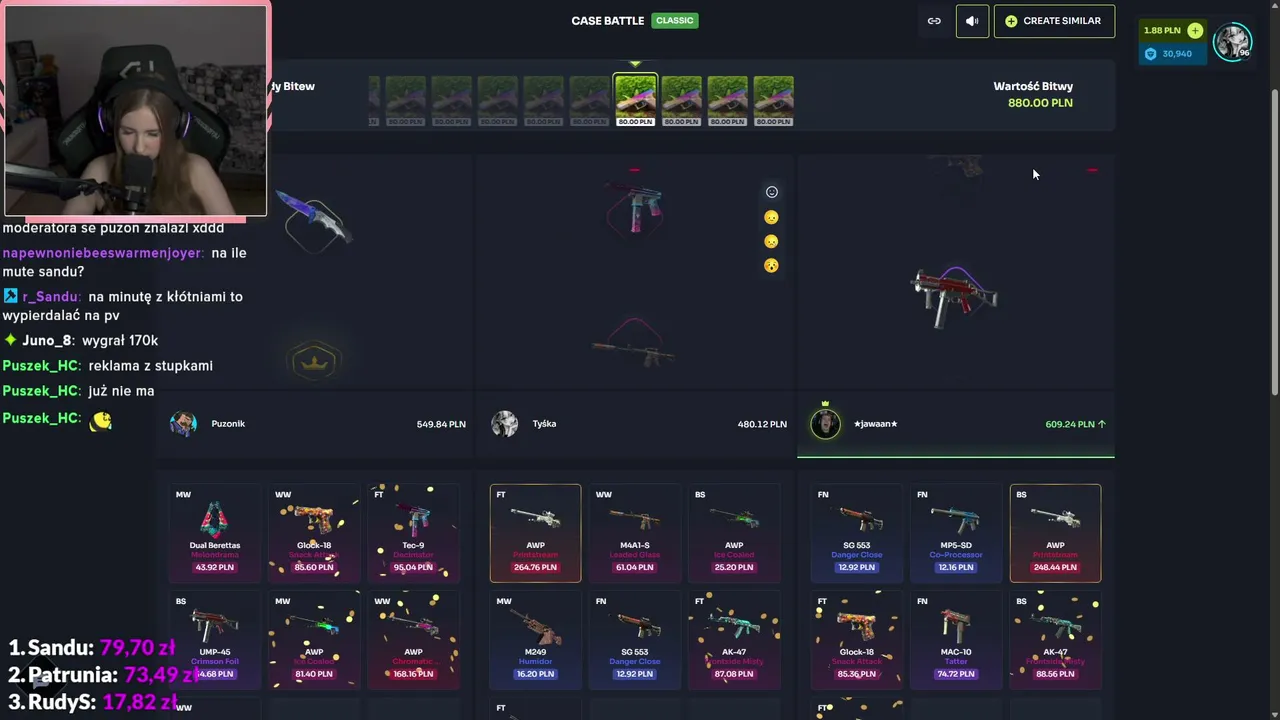
Task: Open the Dual Berettas Melodrama item card
Action: point(215,533)
